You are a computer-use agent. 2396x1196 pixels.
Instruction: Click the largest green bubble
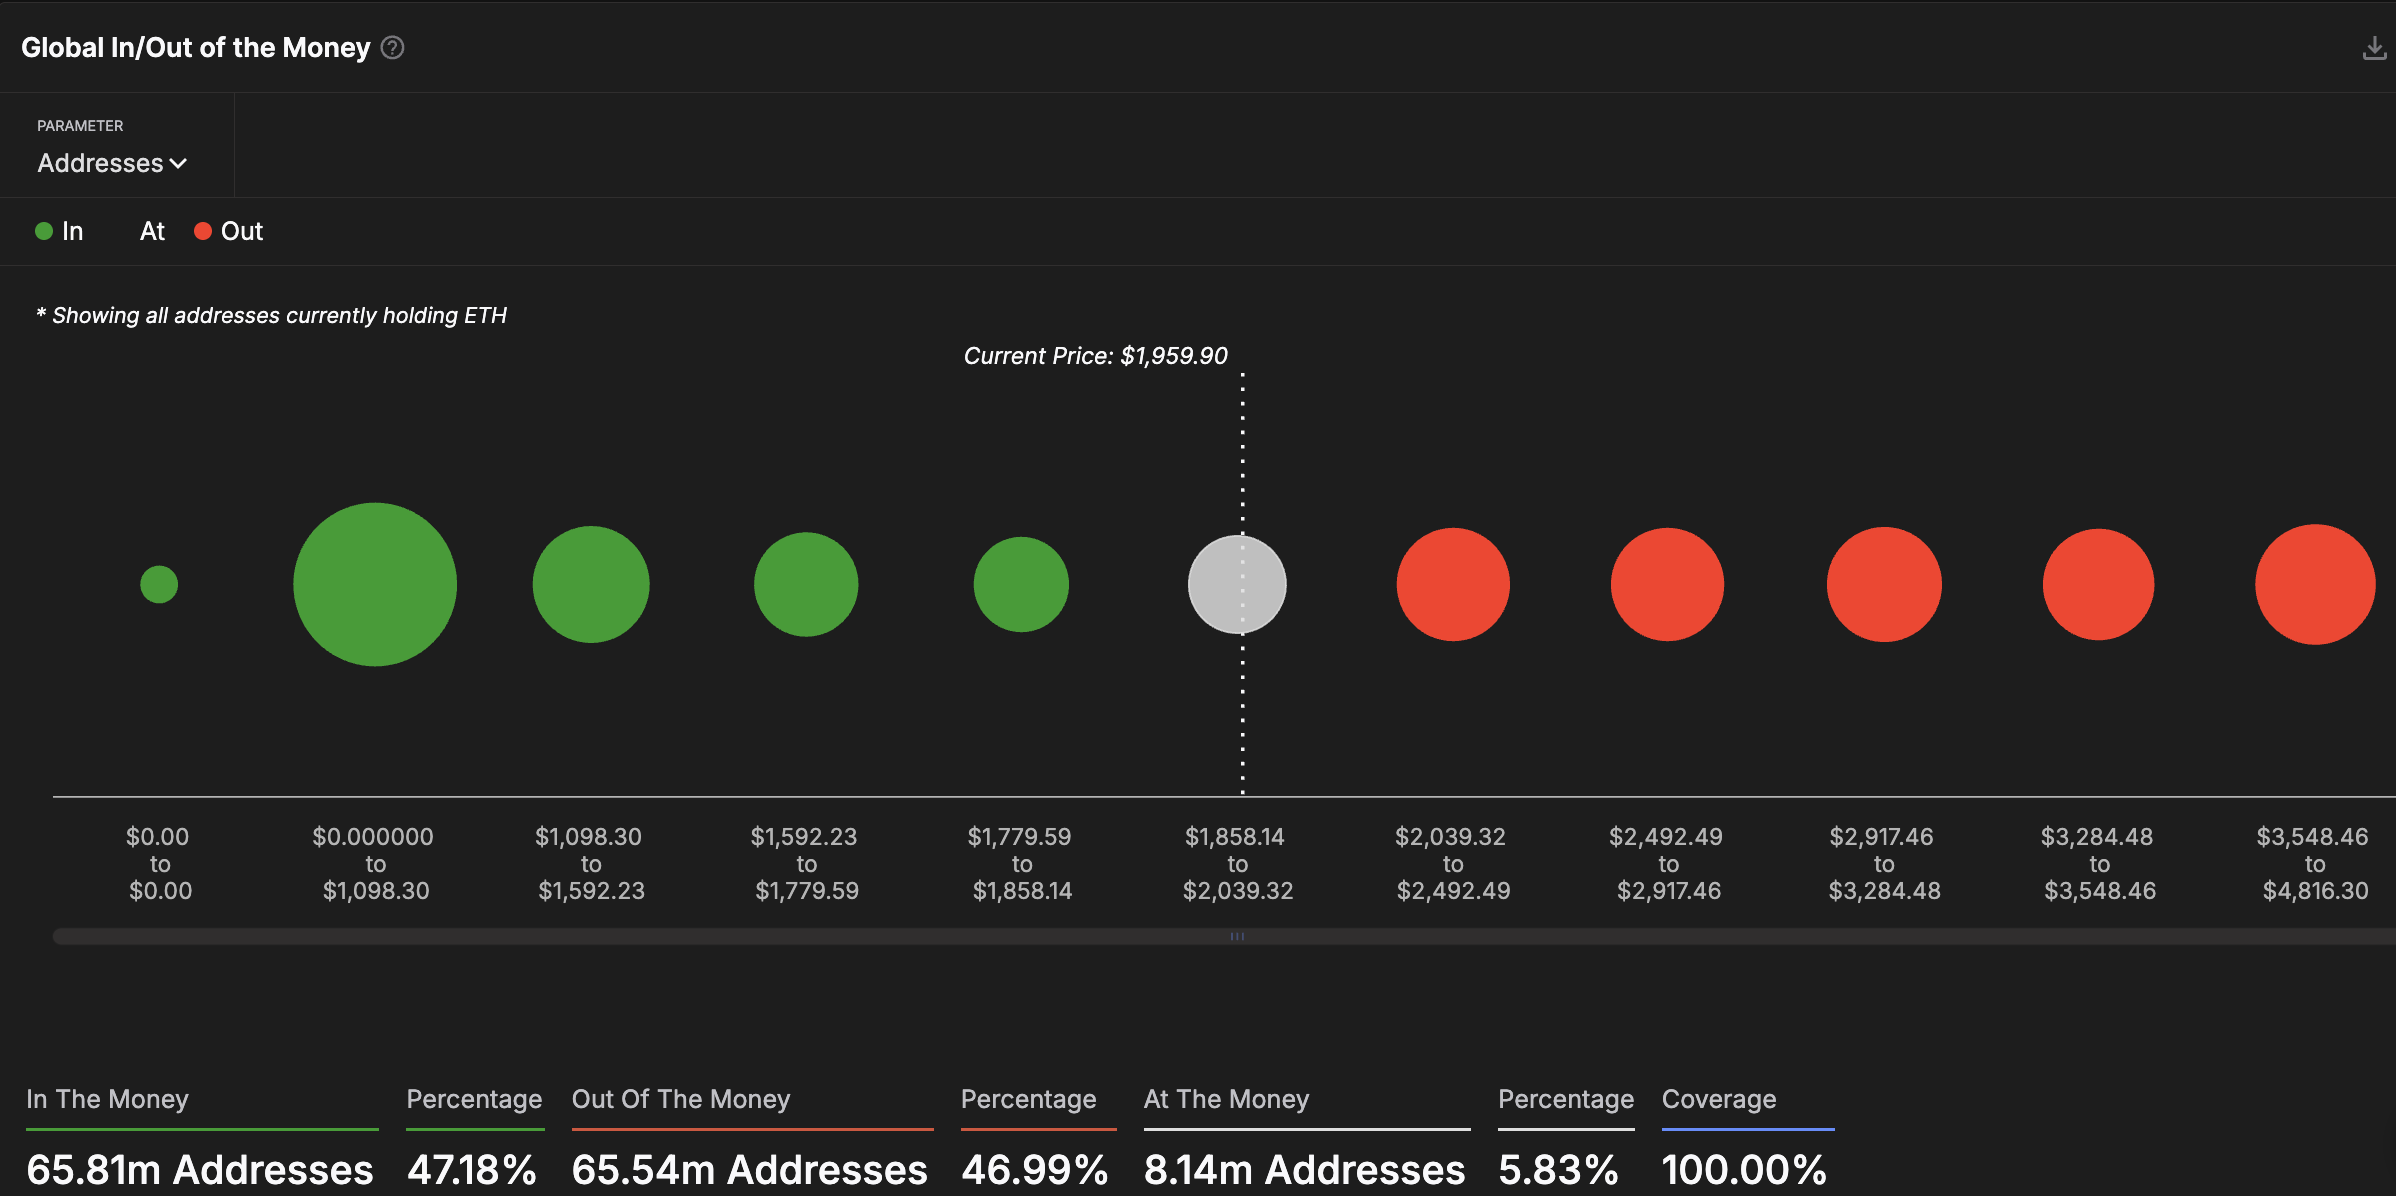point(375,584)
